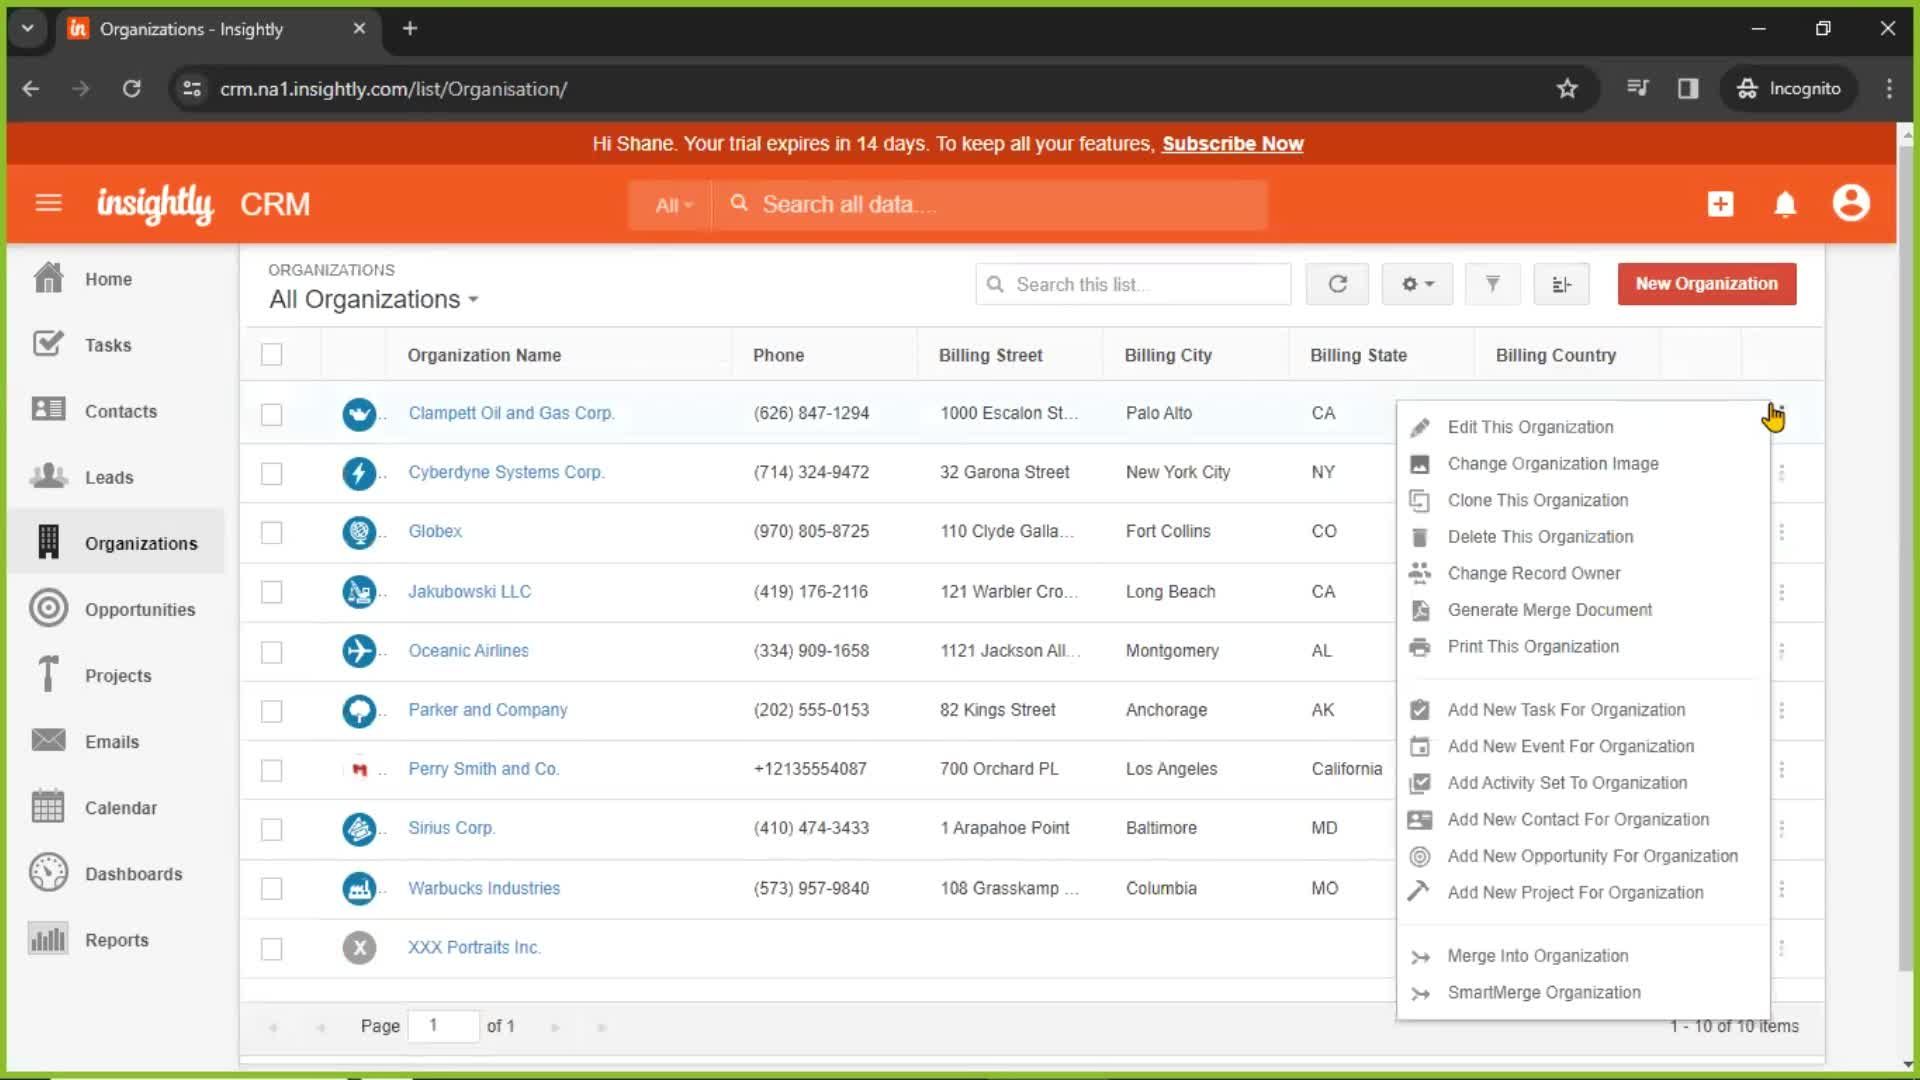Tick the Parker and Company checkbox
This screenshot has height=1080, width=1920.
click(271, 711)
